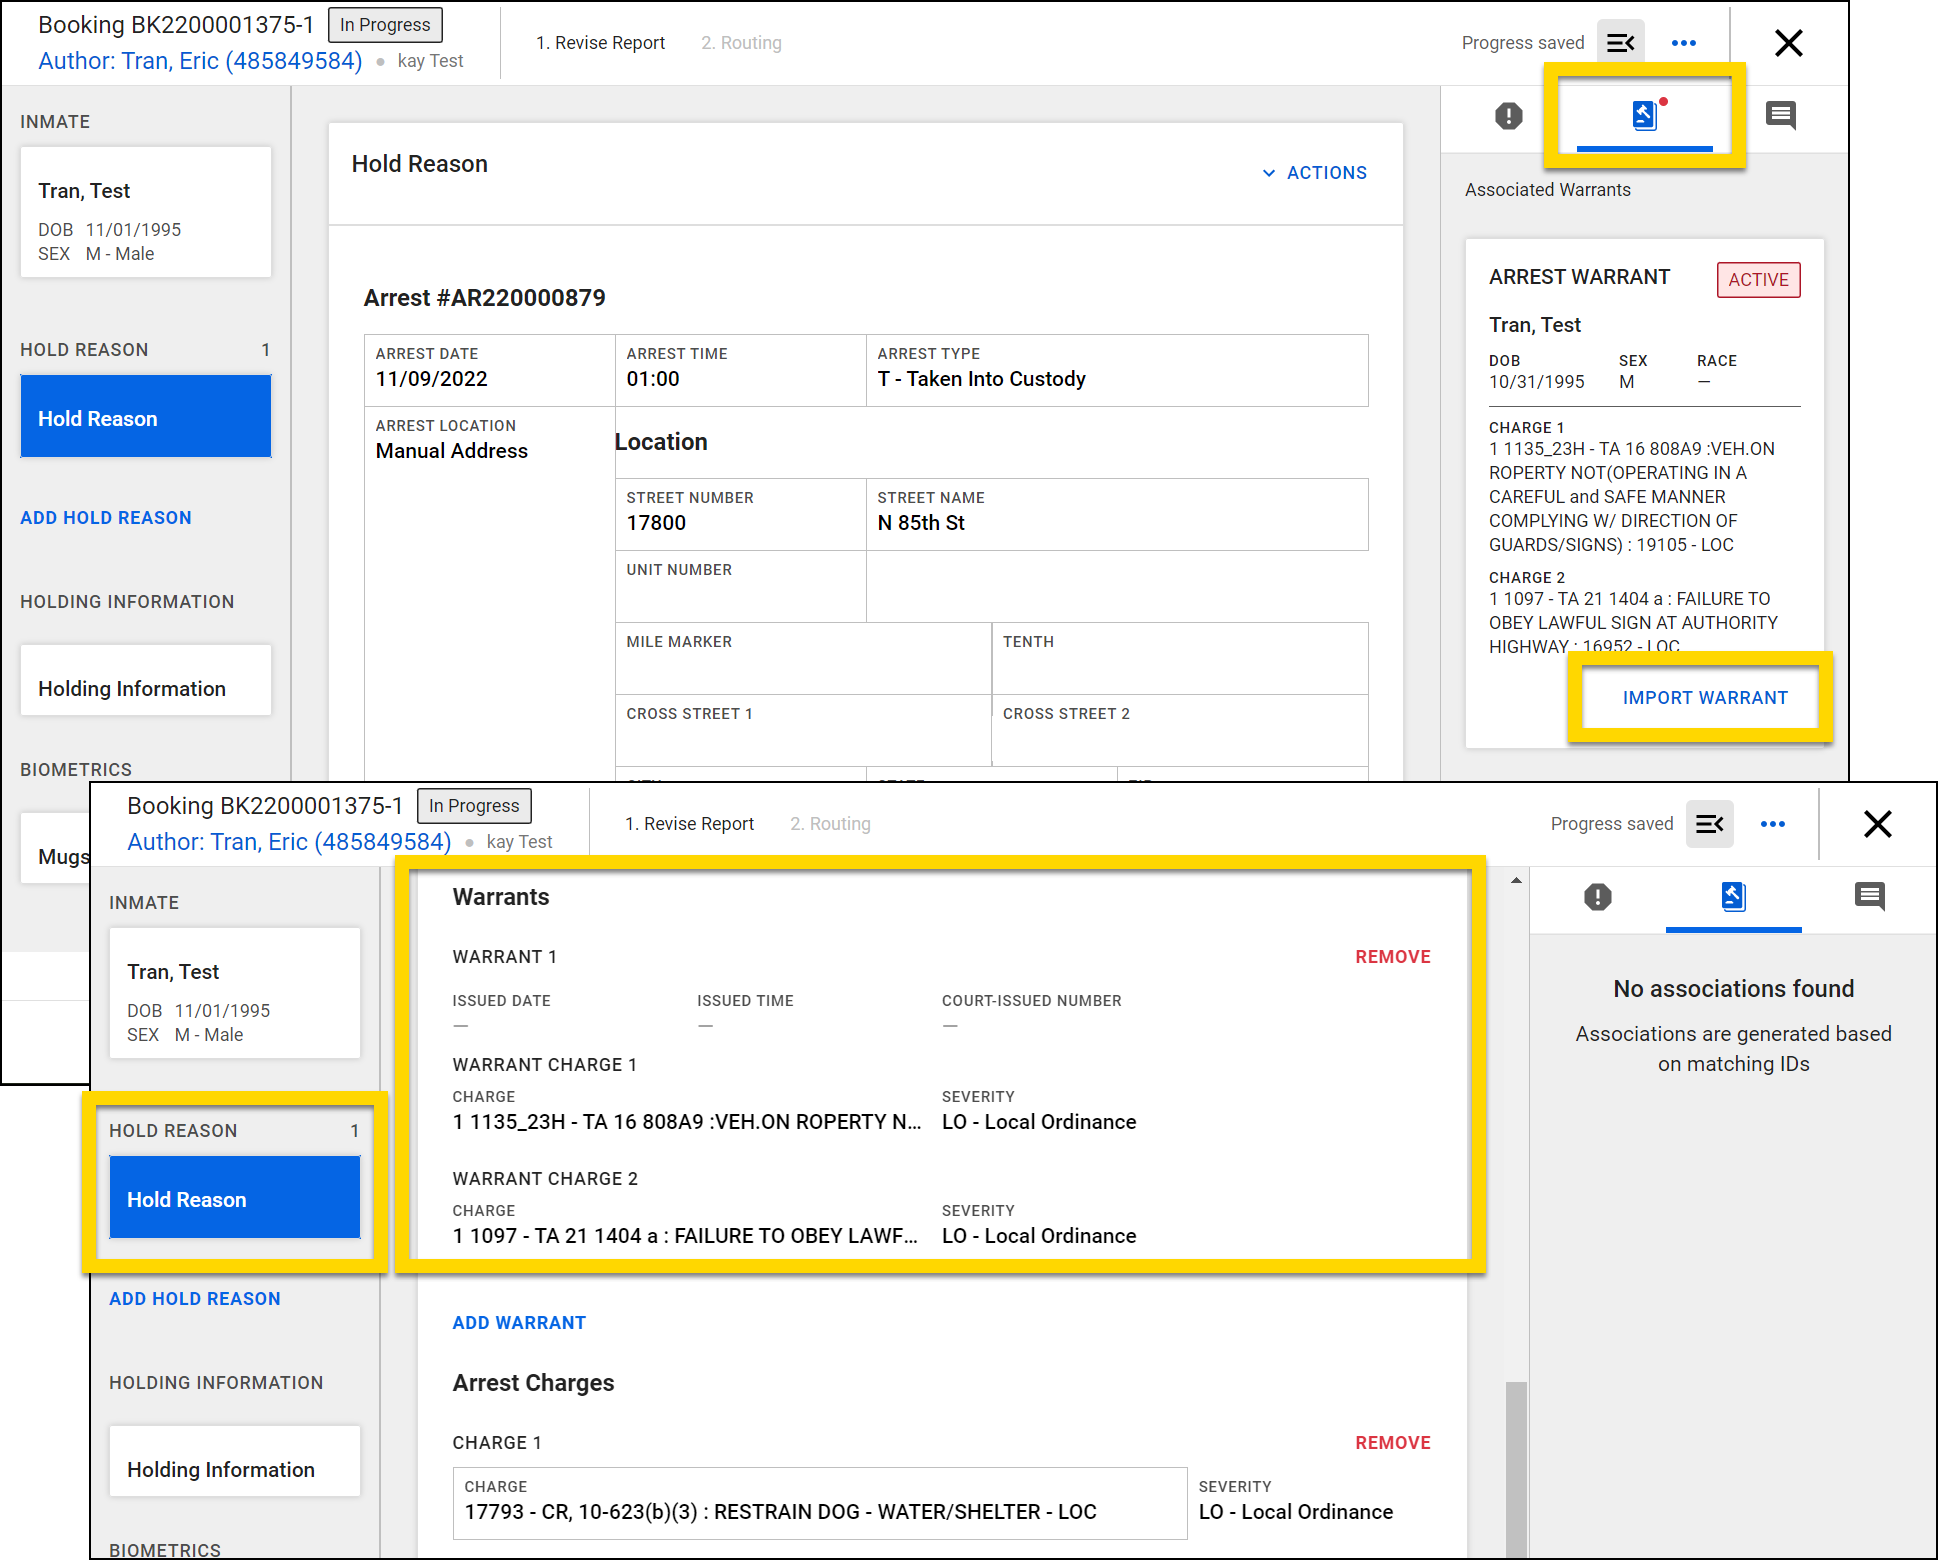Click the lower ADD HOLD REASON link
The width and height of the screenshot is (1938, 1560).
tap(195, 1299)
